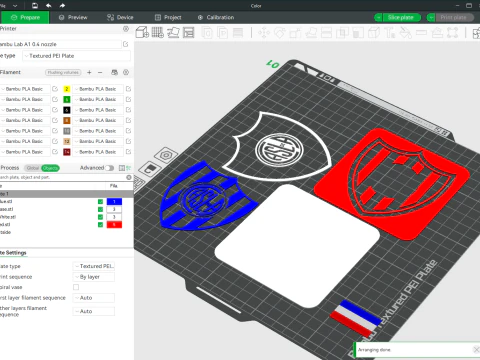Open the Print sequence By layer dropdown

pyautogui.click(x=94, y=277)
